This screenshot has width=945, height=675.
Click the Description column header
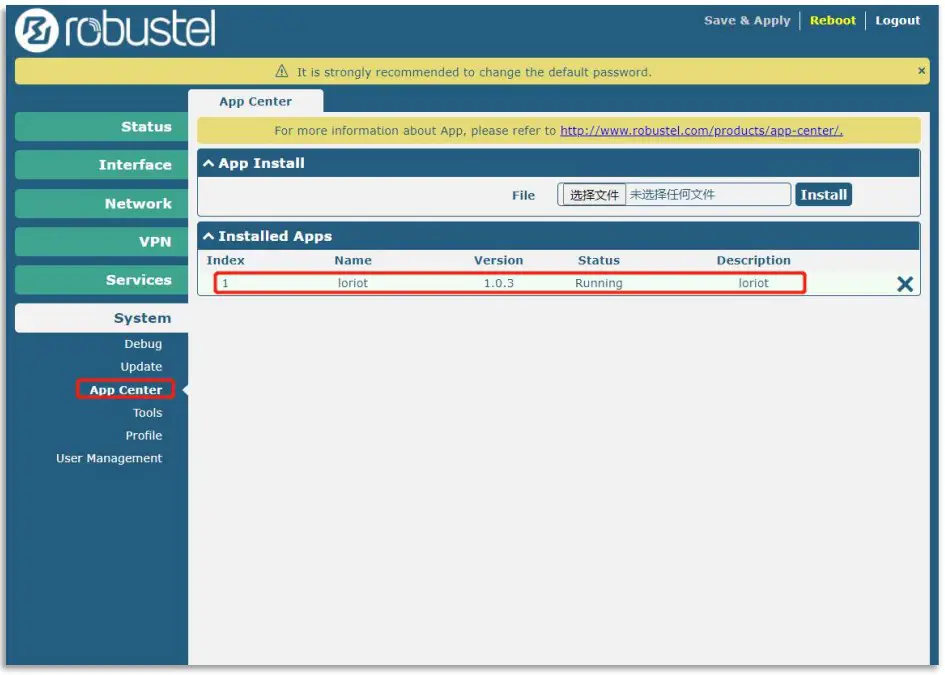(753, 260)
